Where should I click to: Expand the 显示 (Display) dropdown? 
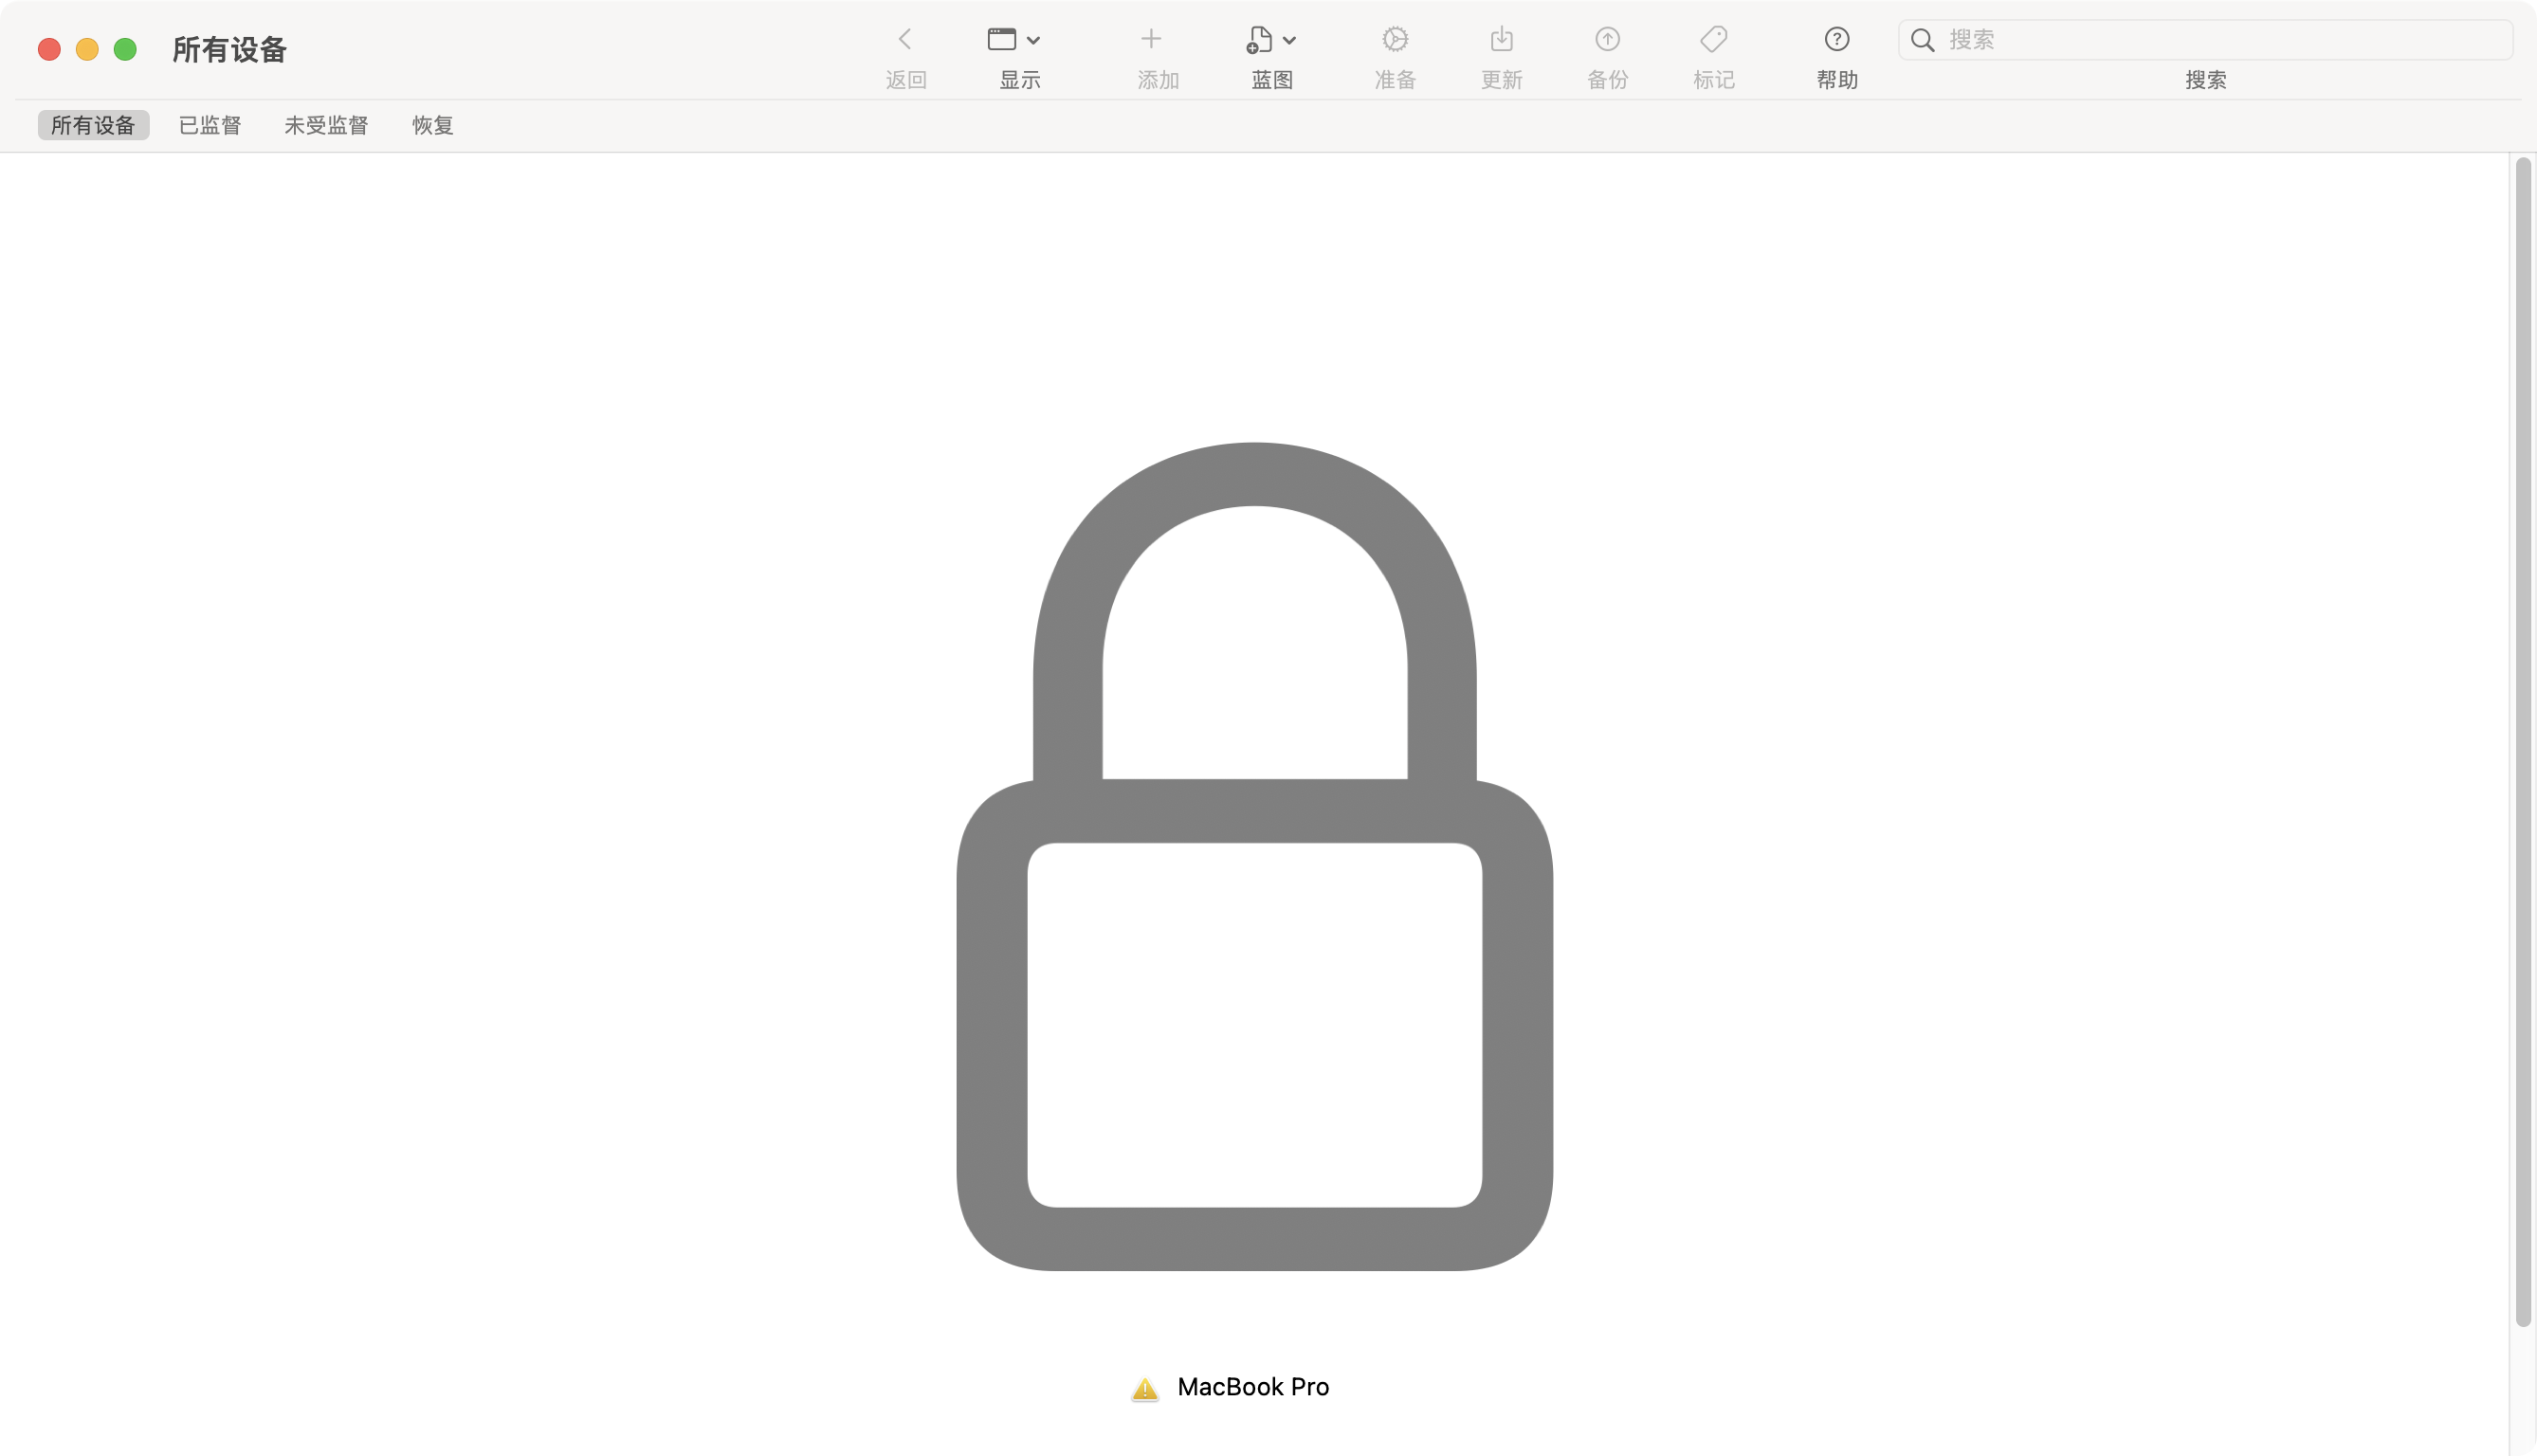coord(1014,38)
